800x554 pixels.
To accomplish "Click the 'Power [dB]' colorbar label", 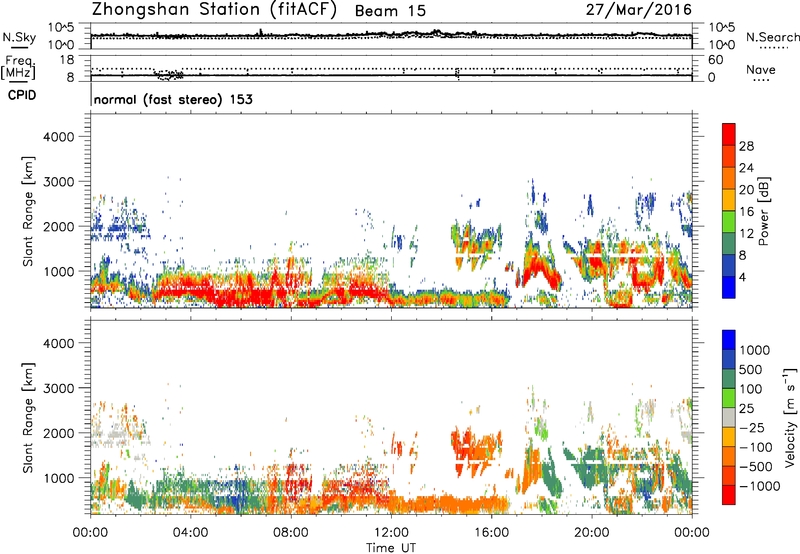I will point(763,211).
